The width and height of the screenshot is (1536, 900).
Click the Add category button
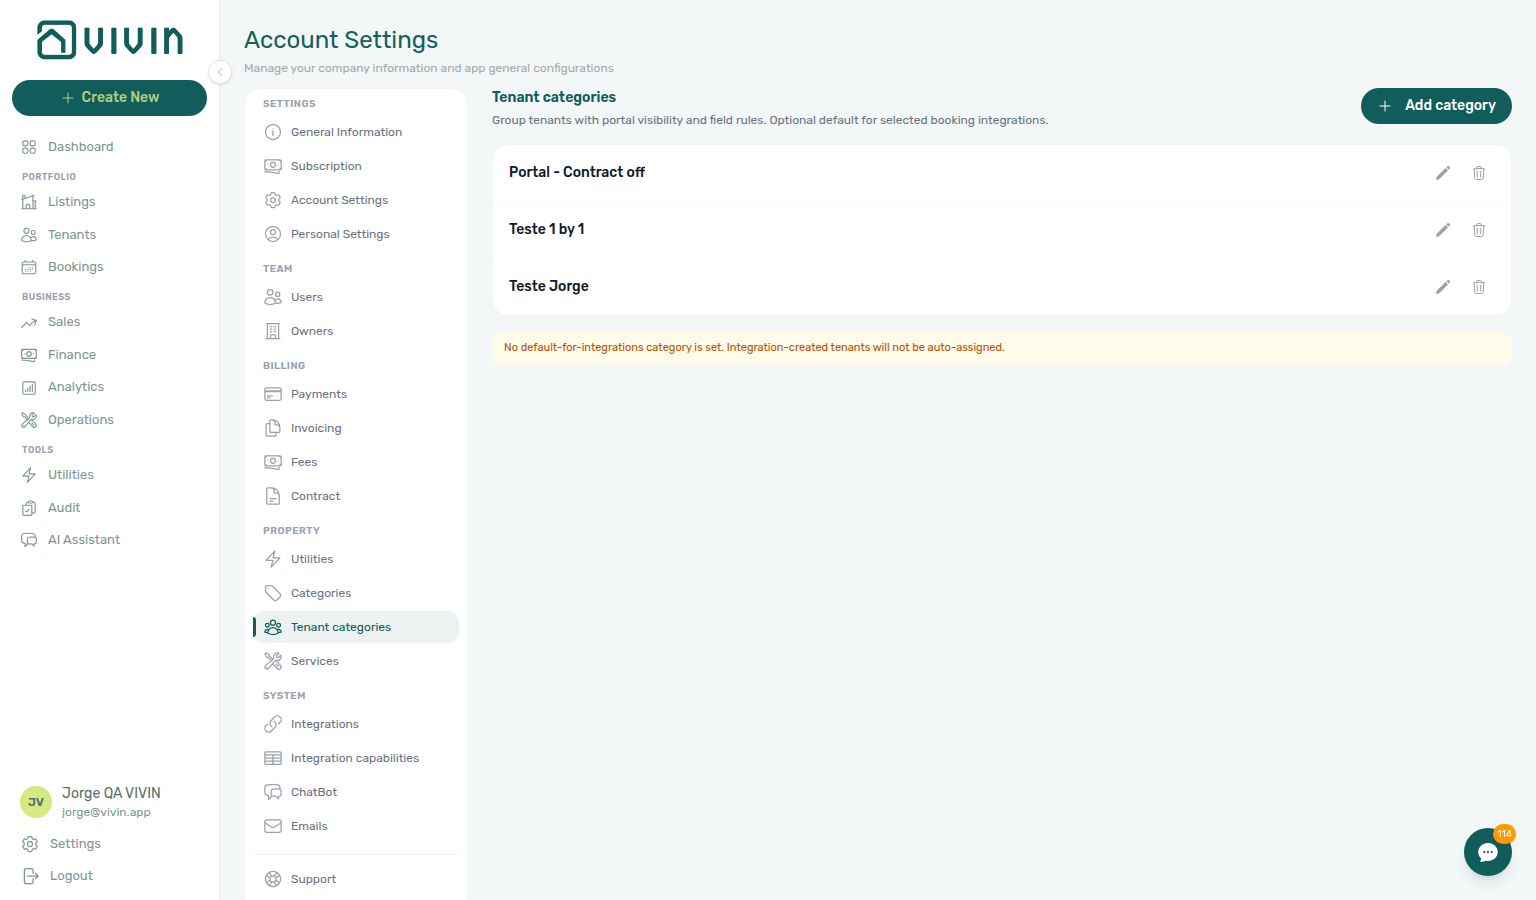[1436, 106]
